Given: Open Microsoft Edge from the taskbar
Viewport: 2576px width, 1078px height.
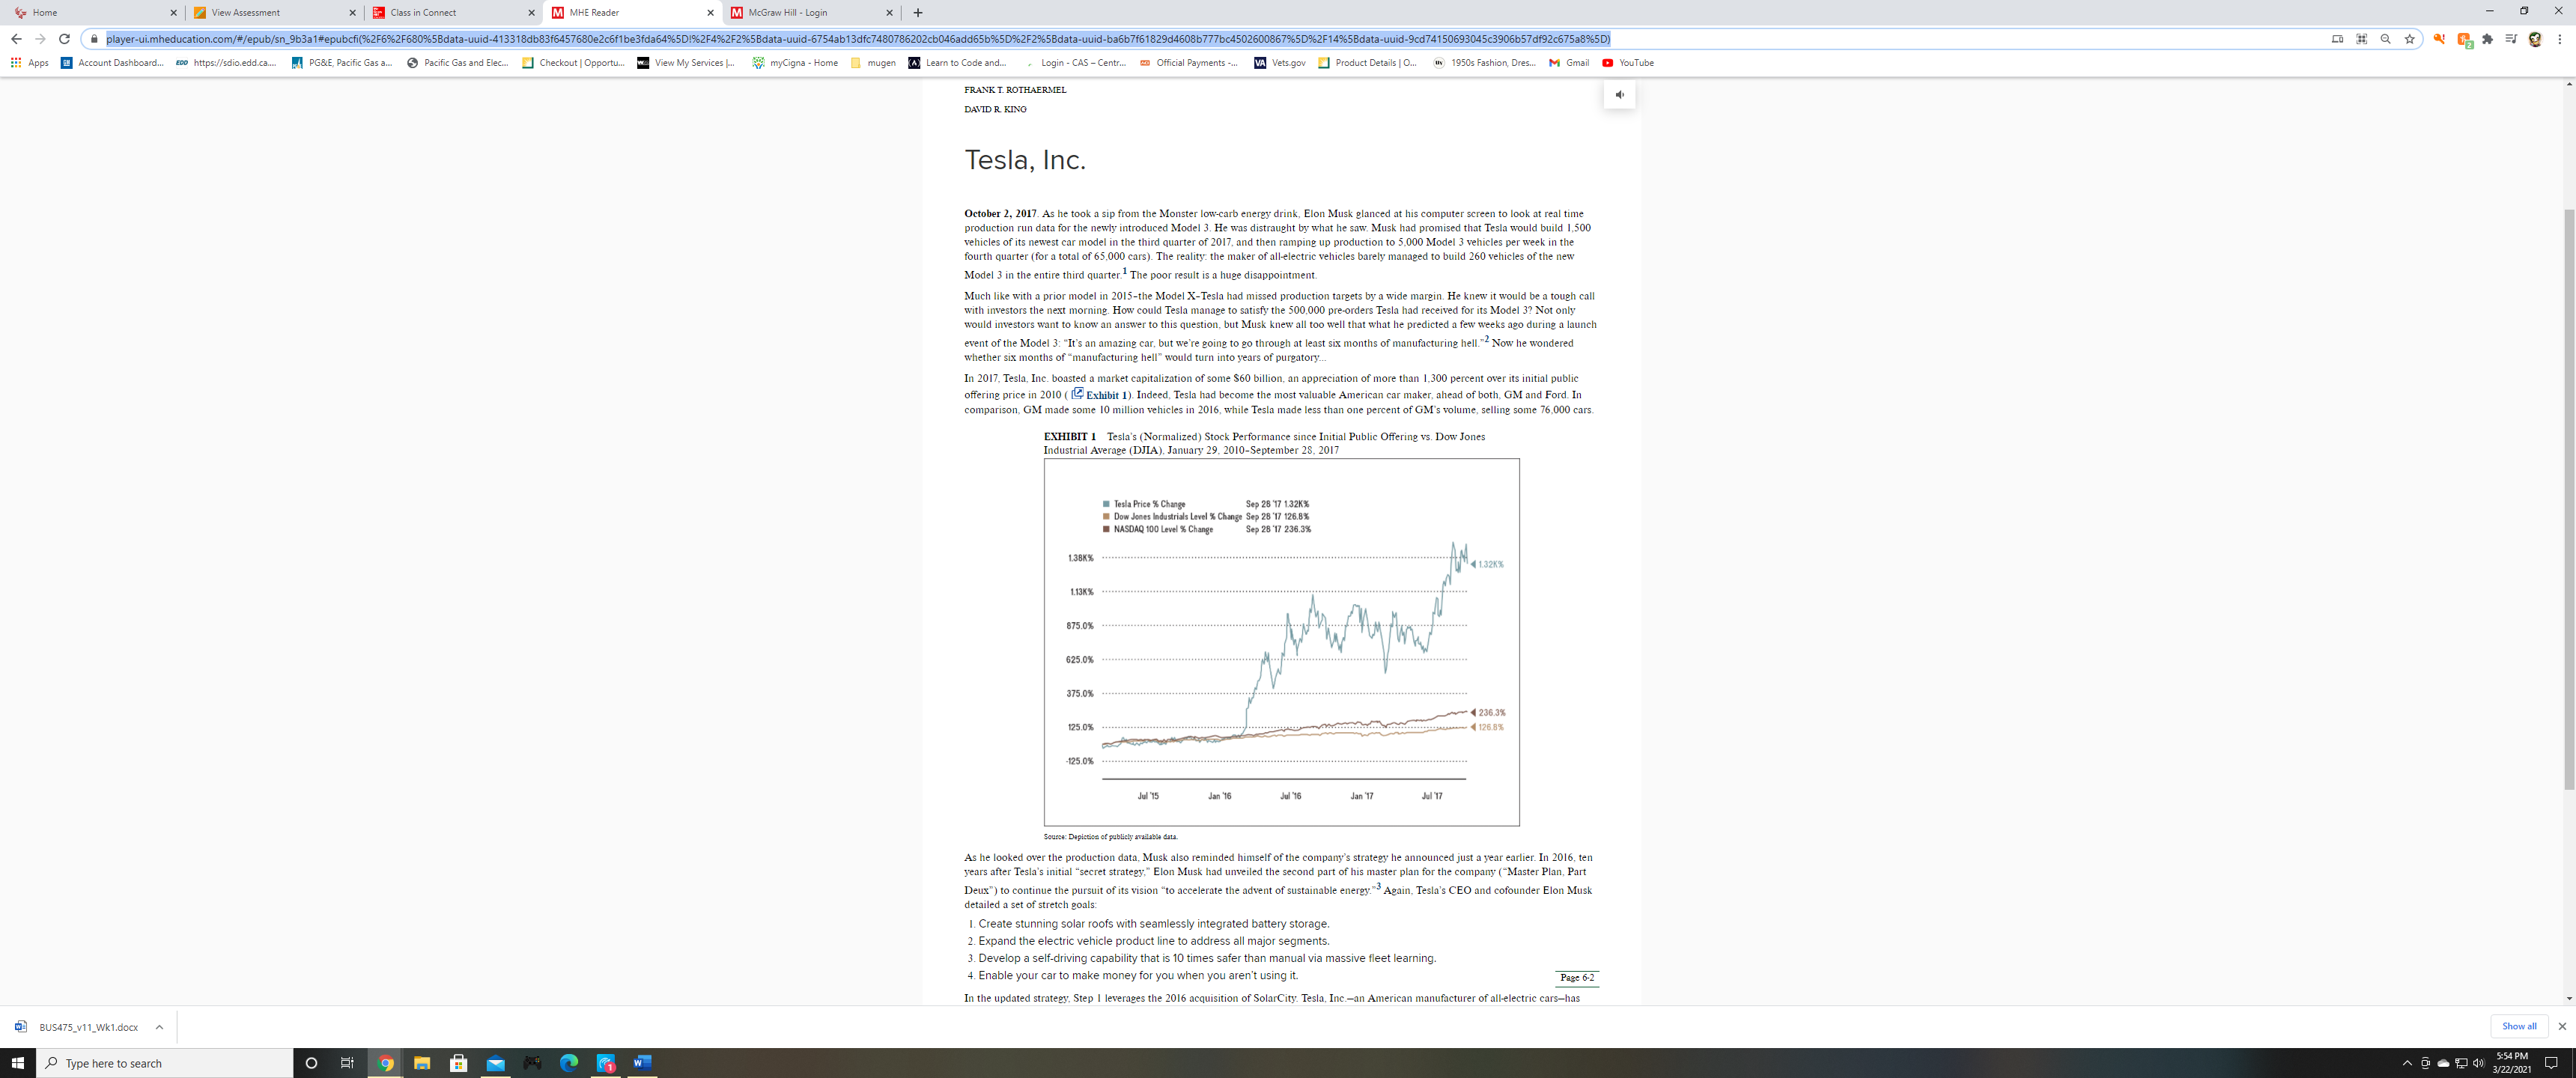Looking at the screenshot, I should tap(569, 1063).
